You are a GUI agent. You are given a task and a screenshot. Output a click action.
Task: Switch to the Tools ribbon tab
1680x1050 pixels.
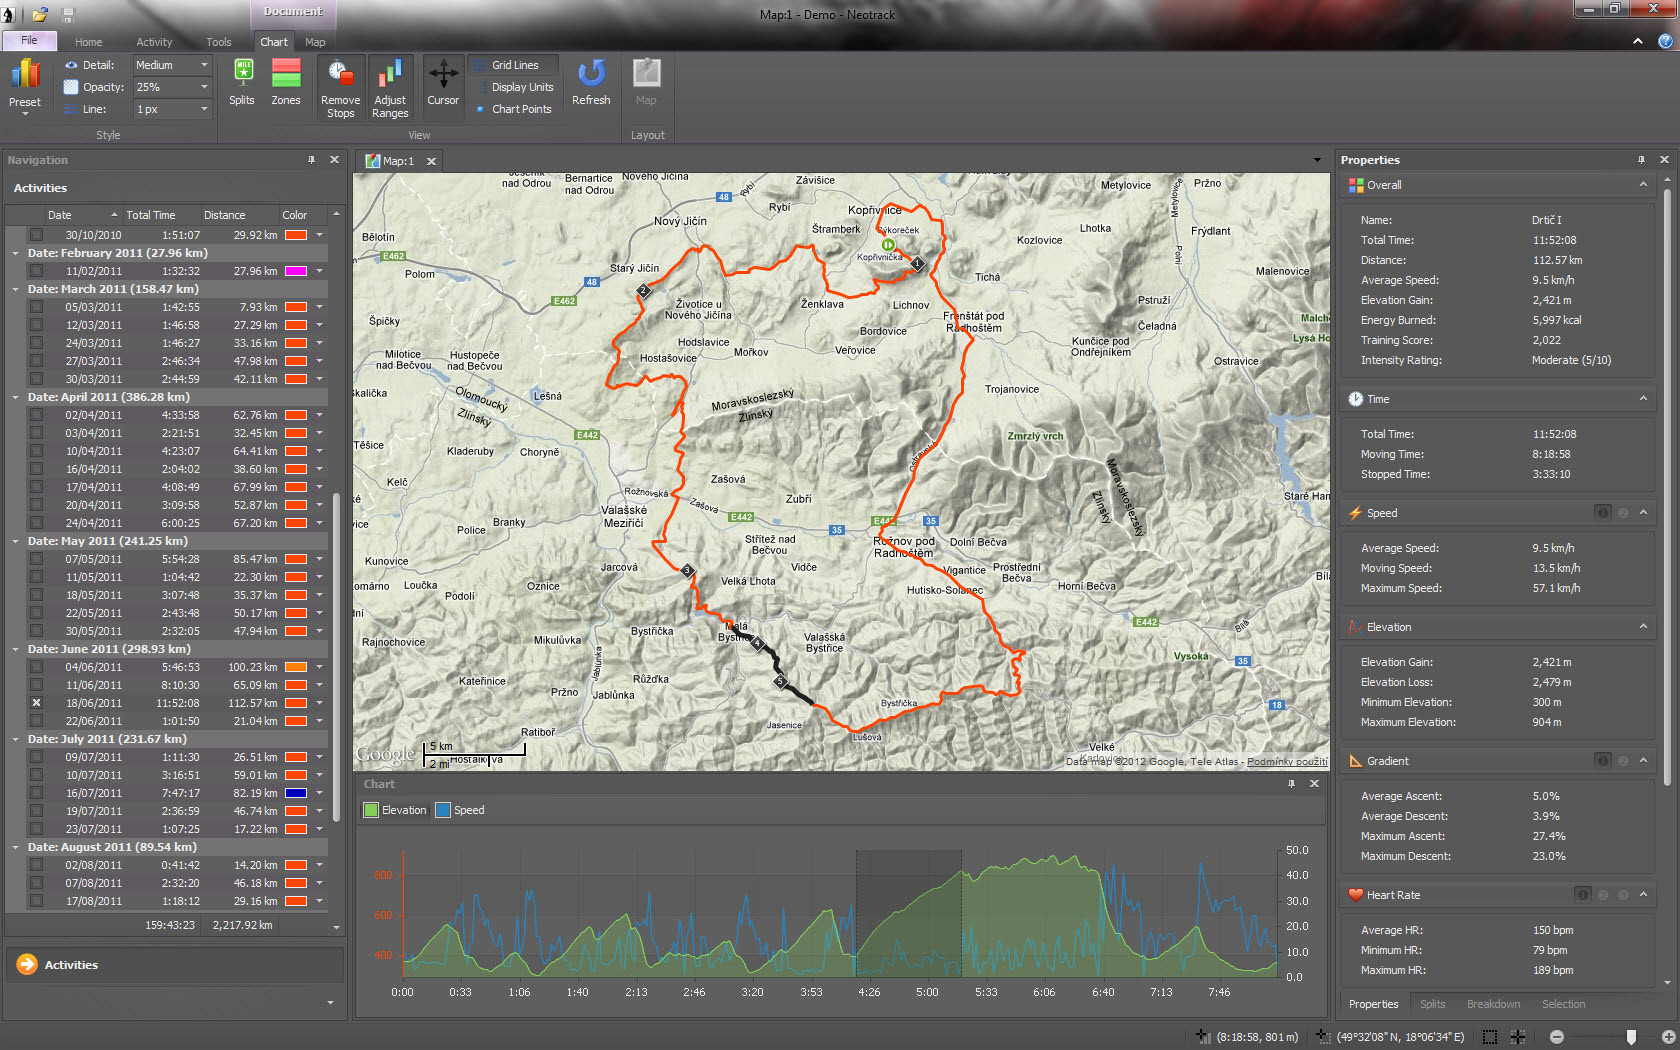click(218, 42)
